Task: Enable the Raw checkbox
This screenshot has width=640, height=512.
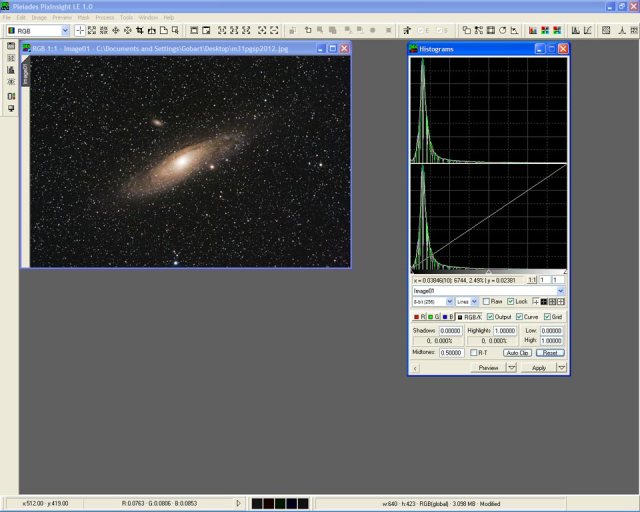Action: coord(487,301)
